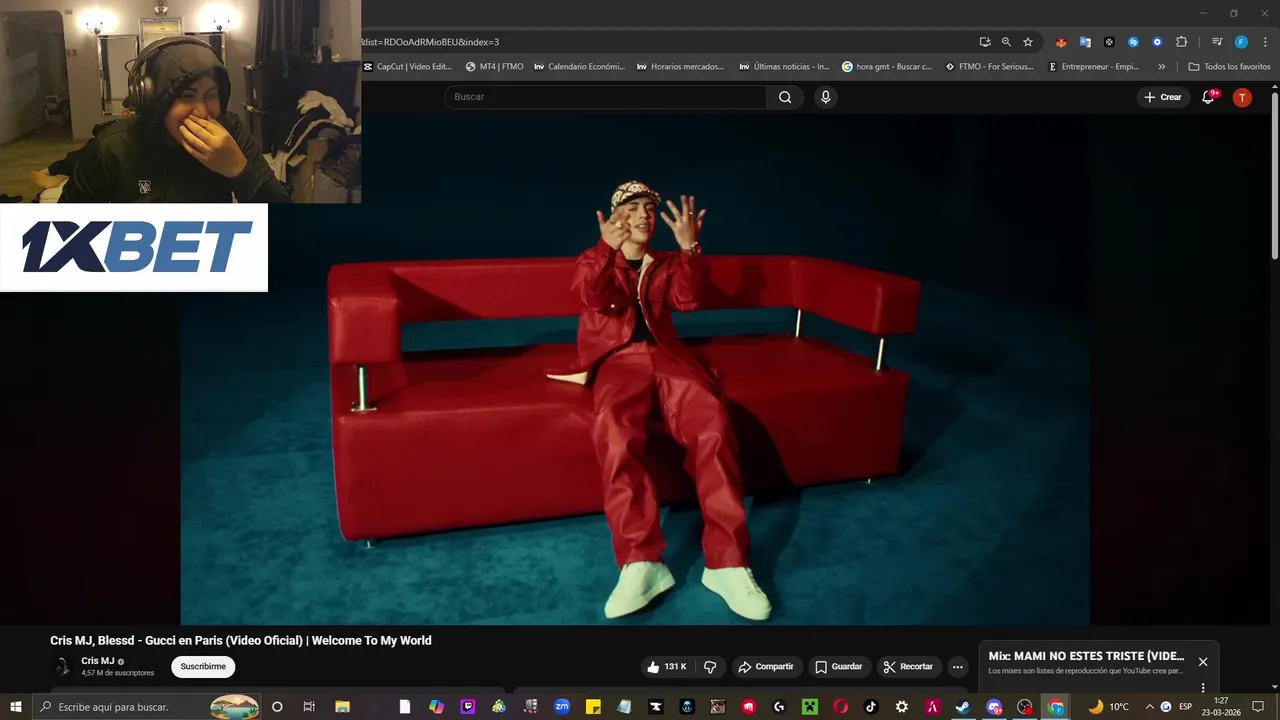Open YouTube notifications bell
The height and width of the screenshot is (720, 1280).
click(1208, 97)
